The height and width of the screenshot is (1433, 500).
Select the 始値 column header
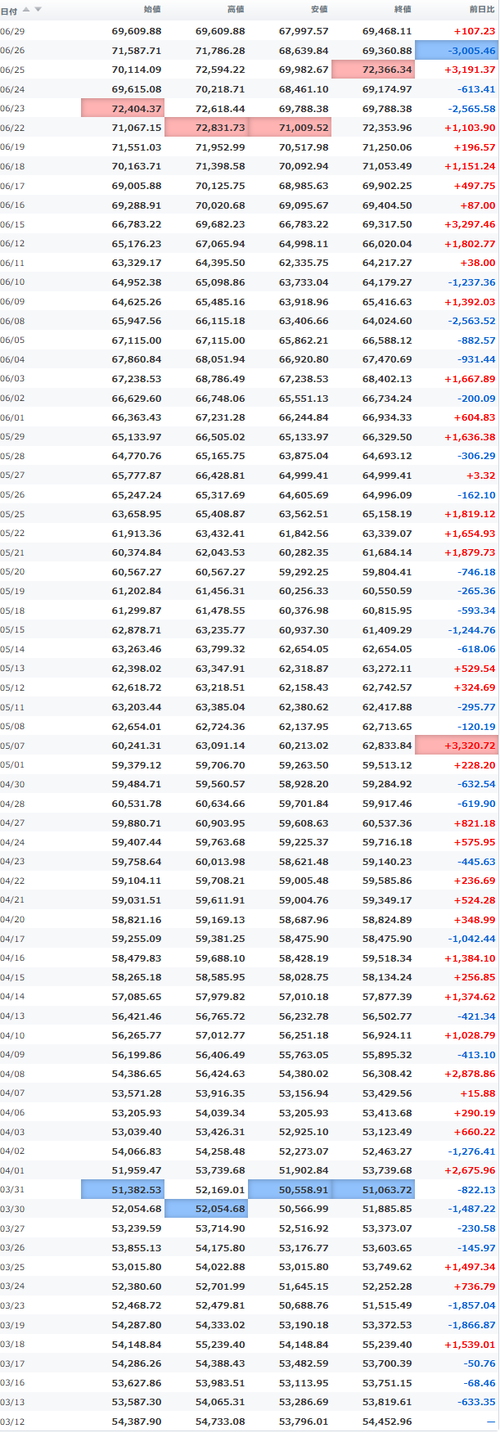[x=151, y=10]
